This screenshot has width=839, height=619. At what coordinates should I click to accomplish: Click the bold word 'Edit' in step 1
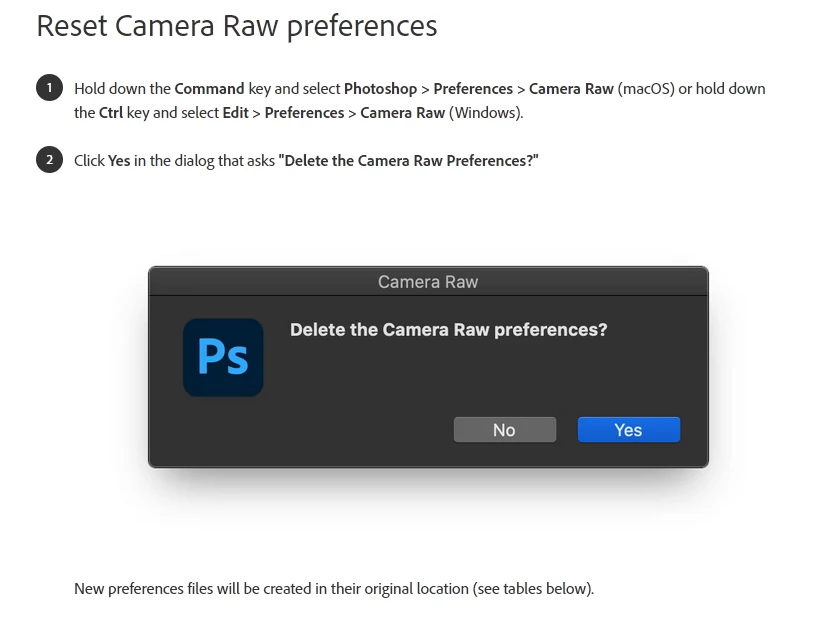[x=235, y=112]
